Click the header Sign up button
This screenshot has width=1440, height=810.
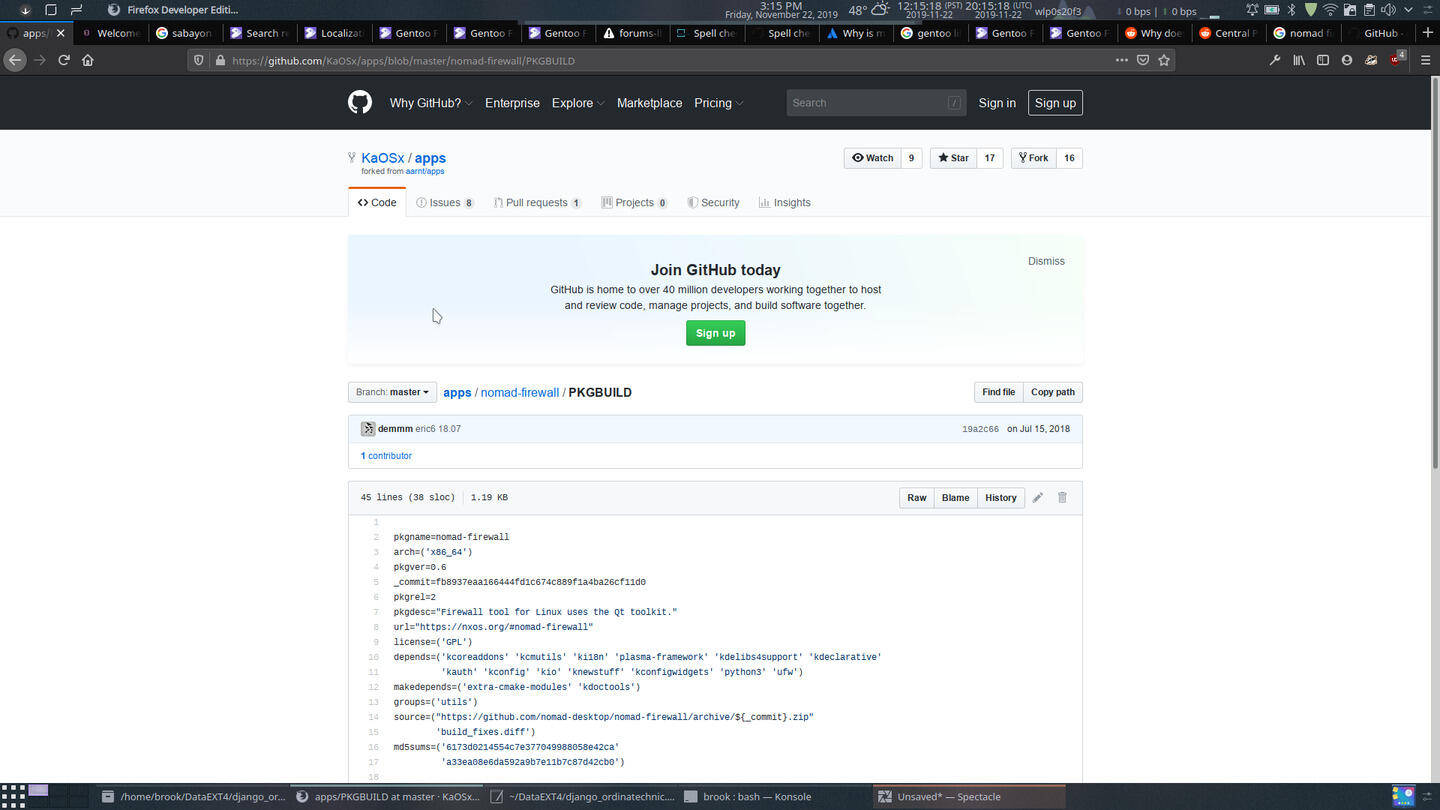click(x=1055, y=103)
